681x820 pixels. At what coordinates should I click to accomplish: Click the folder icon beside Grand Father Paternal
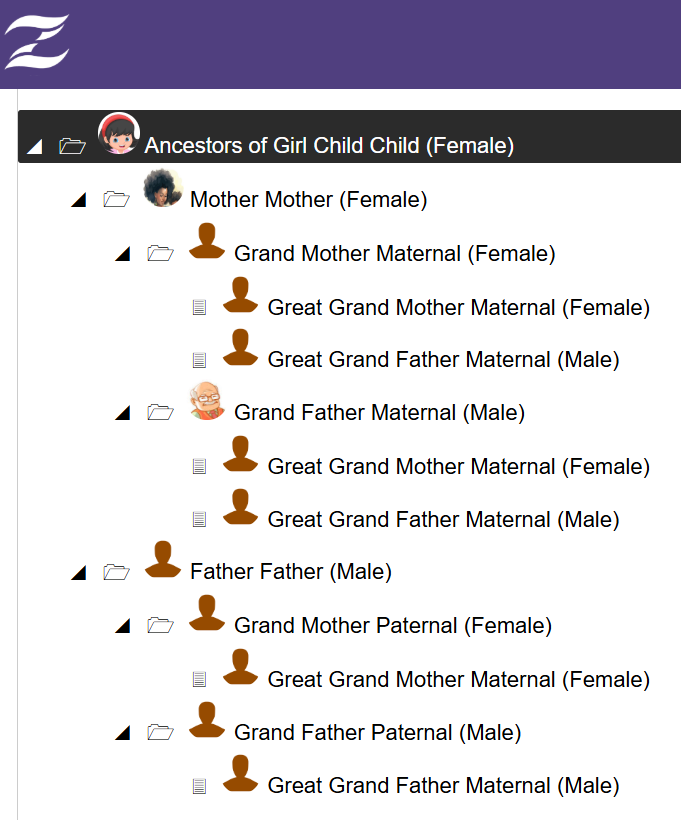160,733
